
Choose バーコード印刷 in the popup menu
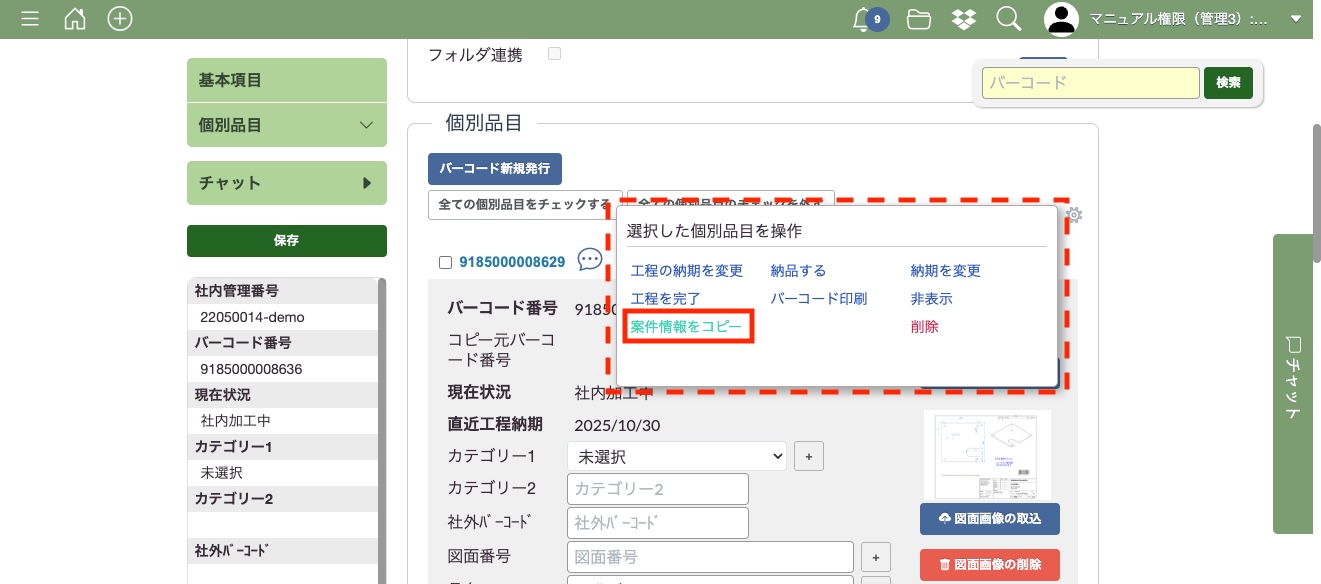pyautogui.click(x=818, y=299)
